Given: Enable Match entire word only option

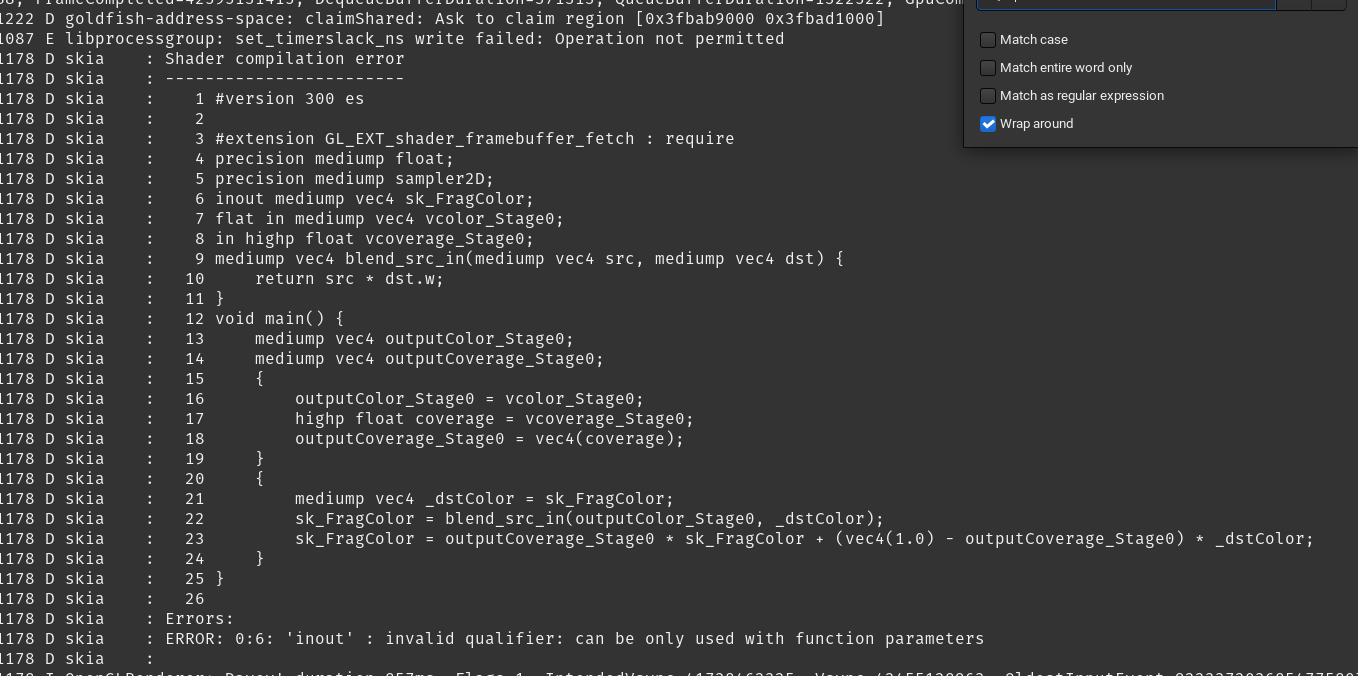Looking at the screenshot, I should 988,68.
